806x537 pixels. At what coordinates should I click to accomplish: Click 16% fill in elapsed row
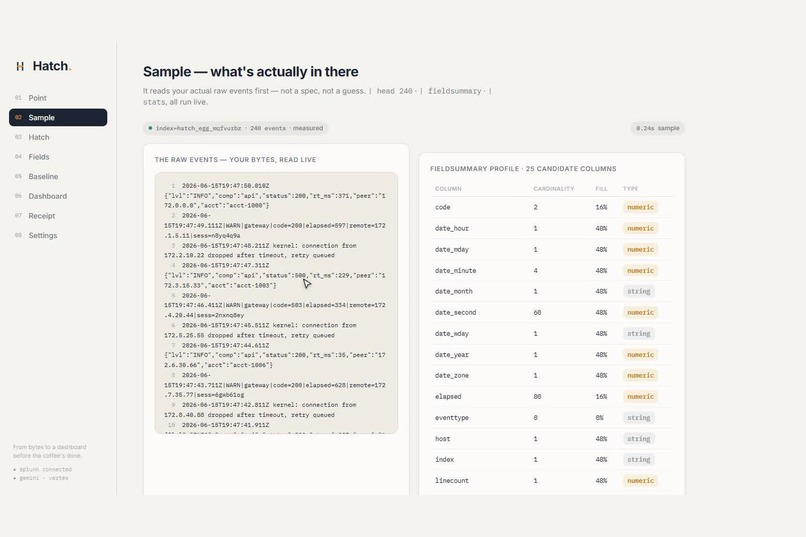pos(601,396)
